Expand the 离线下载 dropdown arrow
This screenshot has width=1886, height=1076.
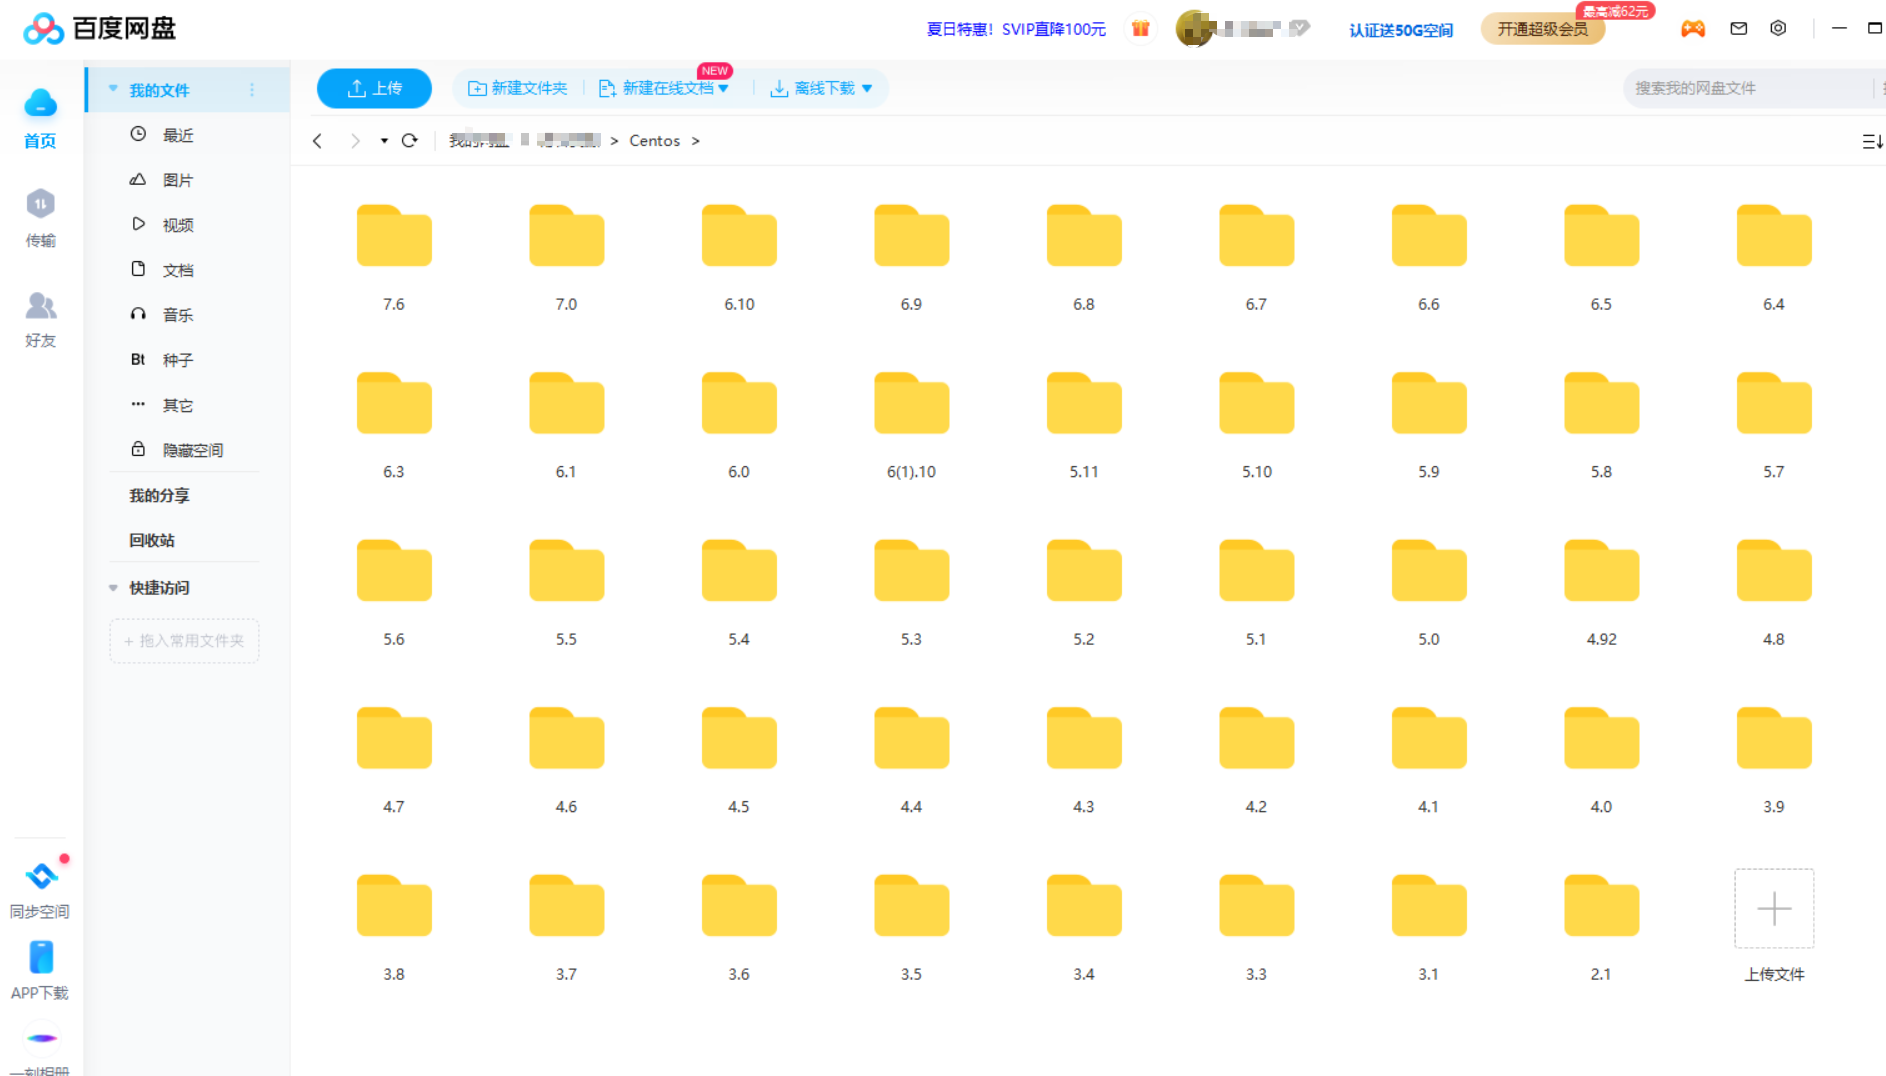tap(869, 88)
